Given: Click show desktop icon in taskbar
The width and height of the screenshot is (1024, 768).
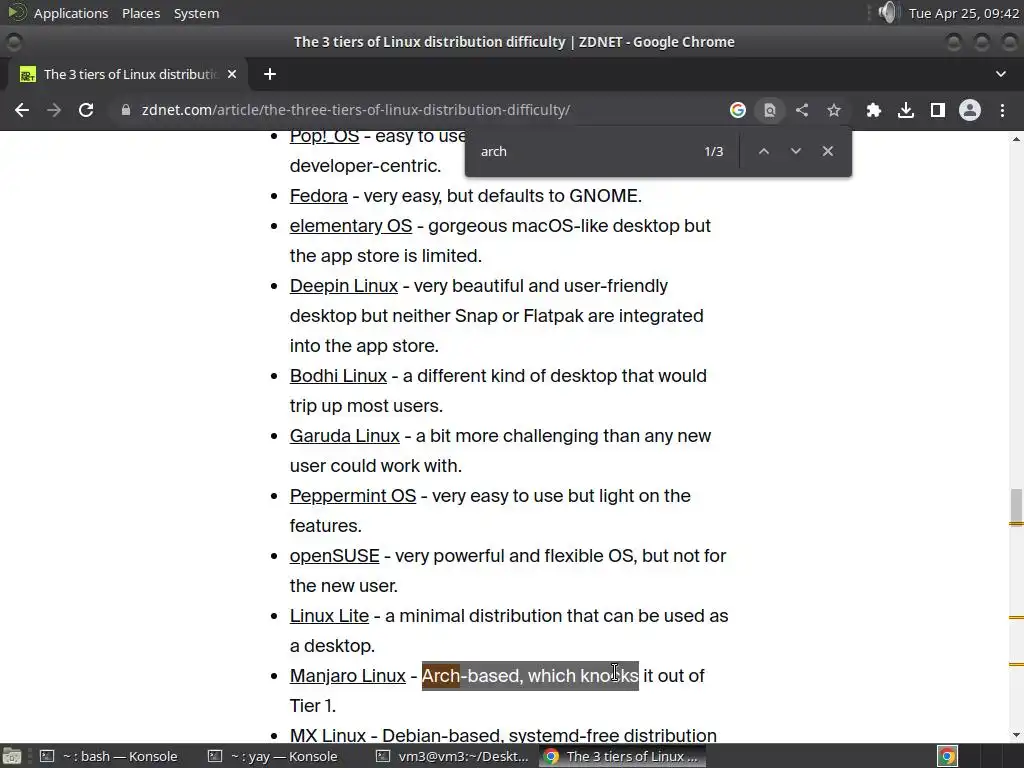Looking at the screenshot, I should 11,756.
